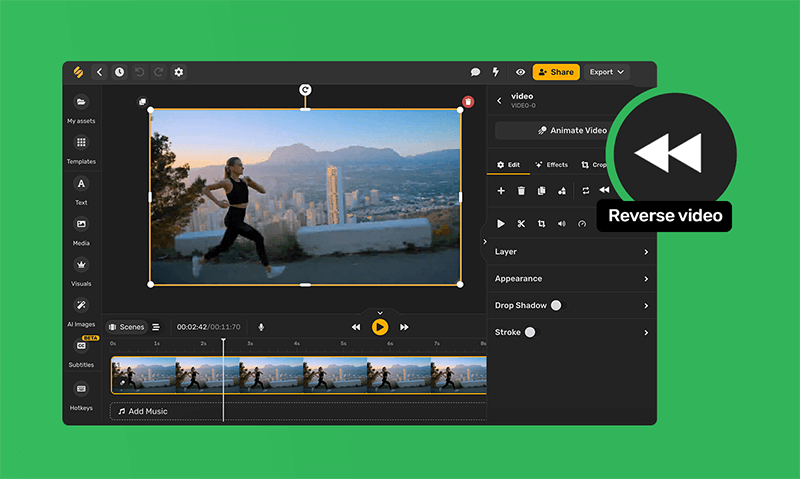Click the crop icon in the tool row
Image resolution: width=800 pixels, height=479 pixels.
(541, 224)
